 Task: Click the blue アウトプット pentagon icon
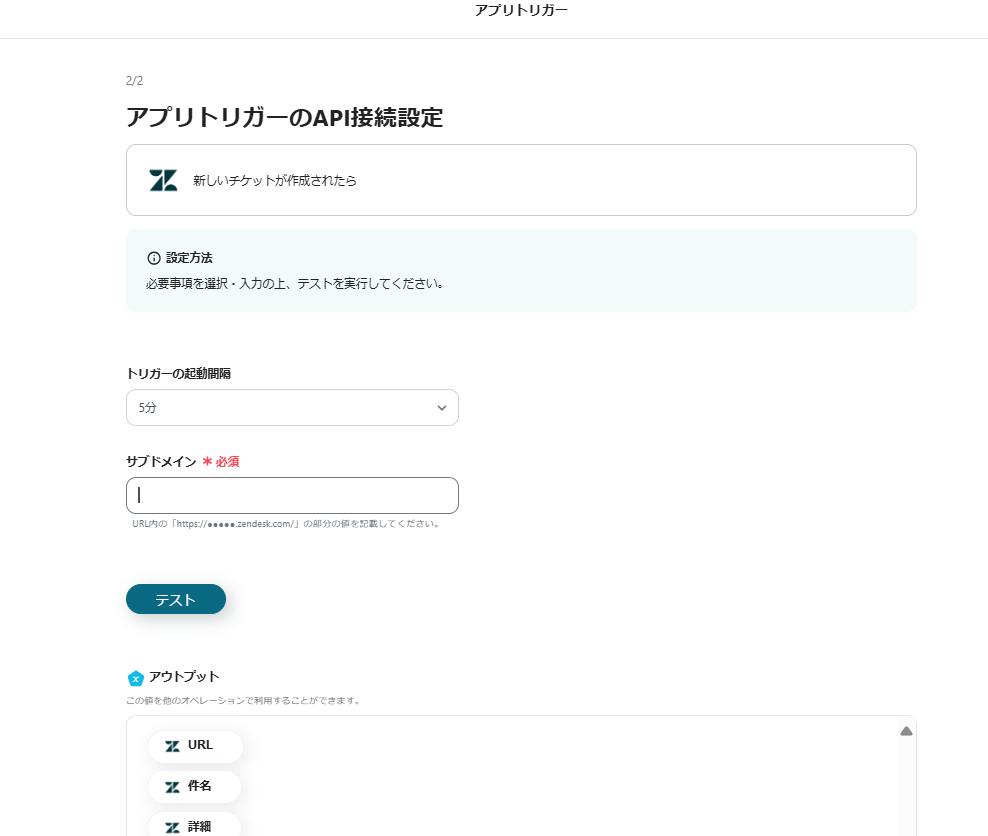135,679
